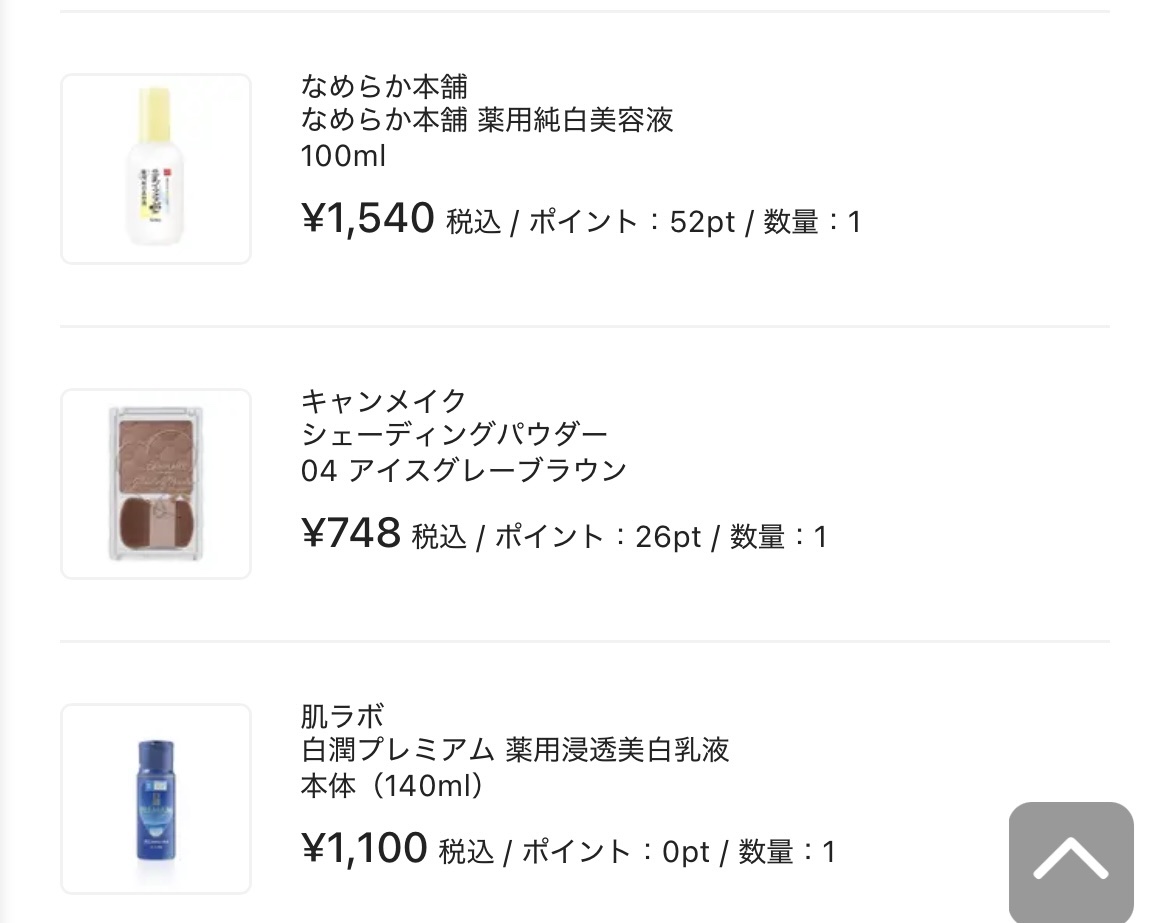Open the キャンメイク shading powder thumbnail
Screen dimensions: 1170x923
tap(155, 483)
